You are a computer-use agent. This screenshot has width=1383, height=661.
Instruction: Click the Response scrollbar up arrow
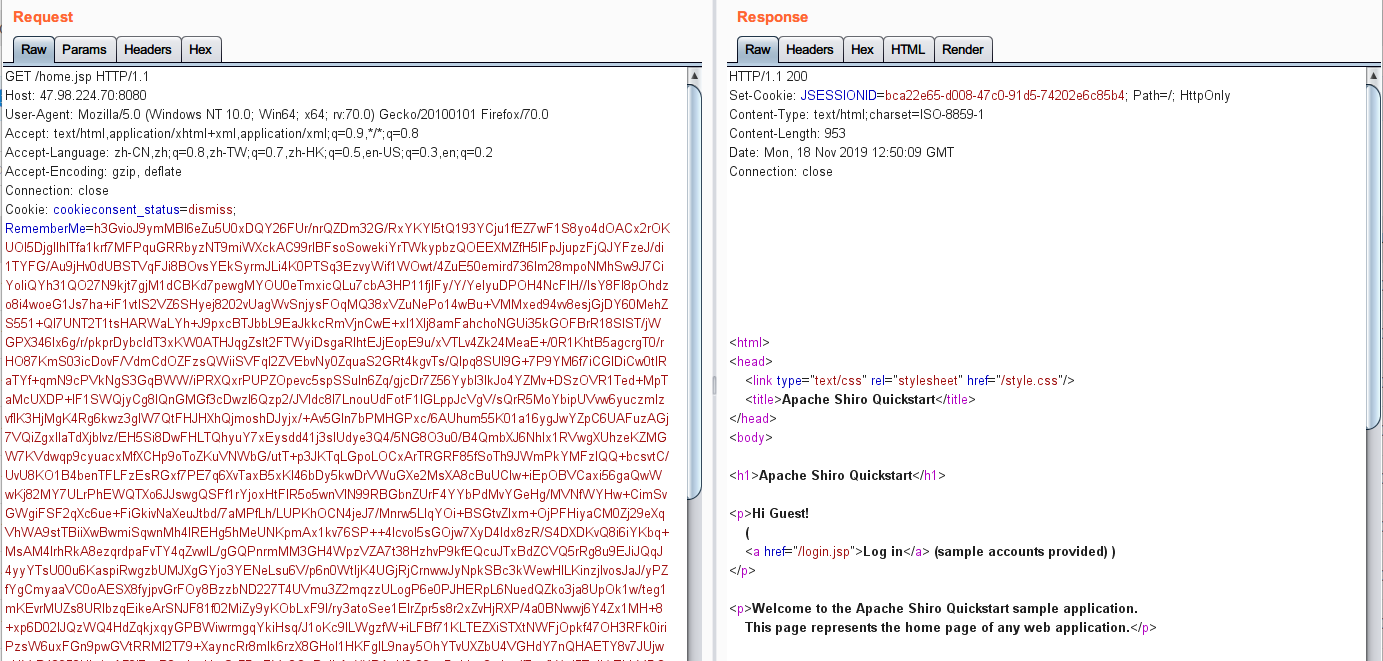coord(1374,75)
